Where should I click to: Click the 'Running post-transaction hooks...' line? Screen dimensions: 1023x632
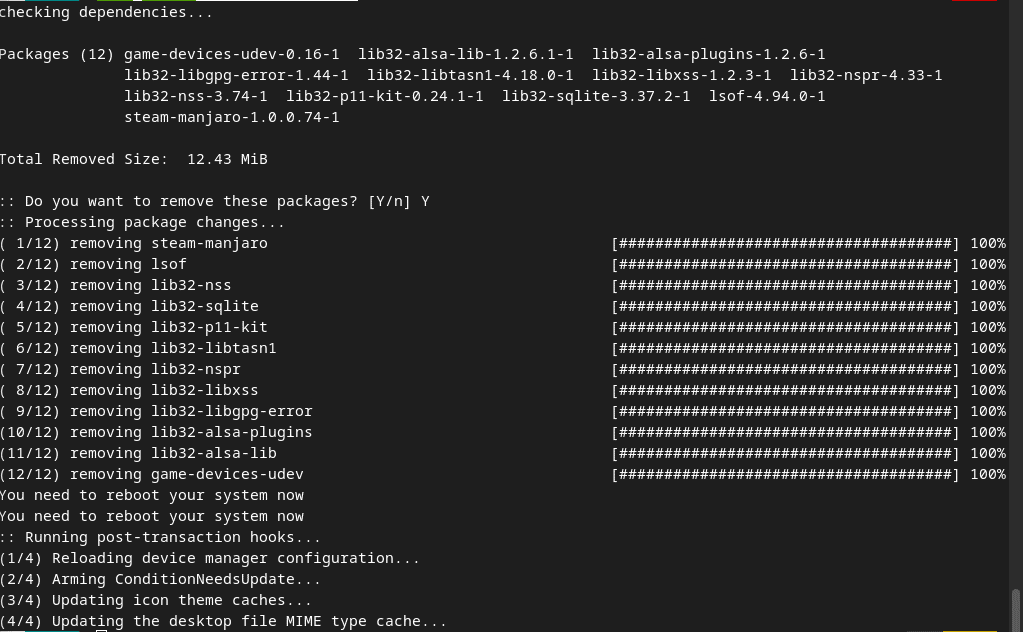coord(160,537)
